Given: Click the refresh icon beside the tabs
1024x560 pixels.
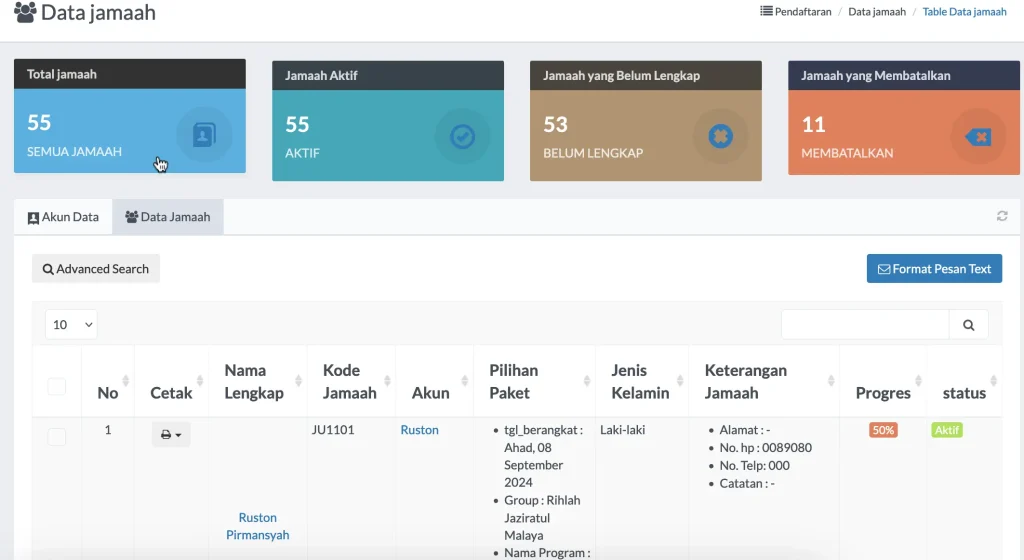Looking at the screenshot, I should click(1002, 216).
